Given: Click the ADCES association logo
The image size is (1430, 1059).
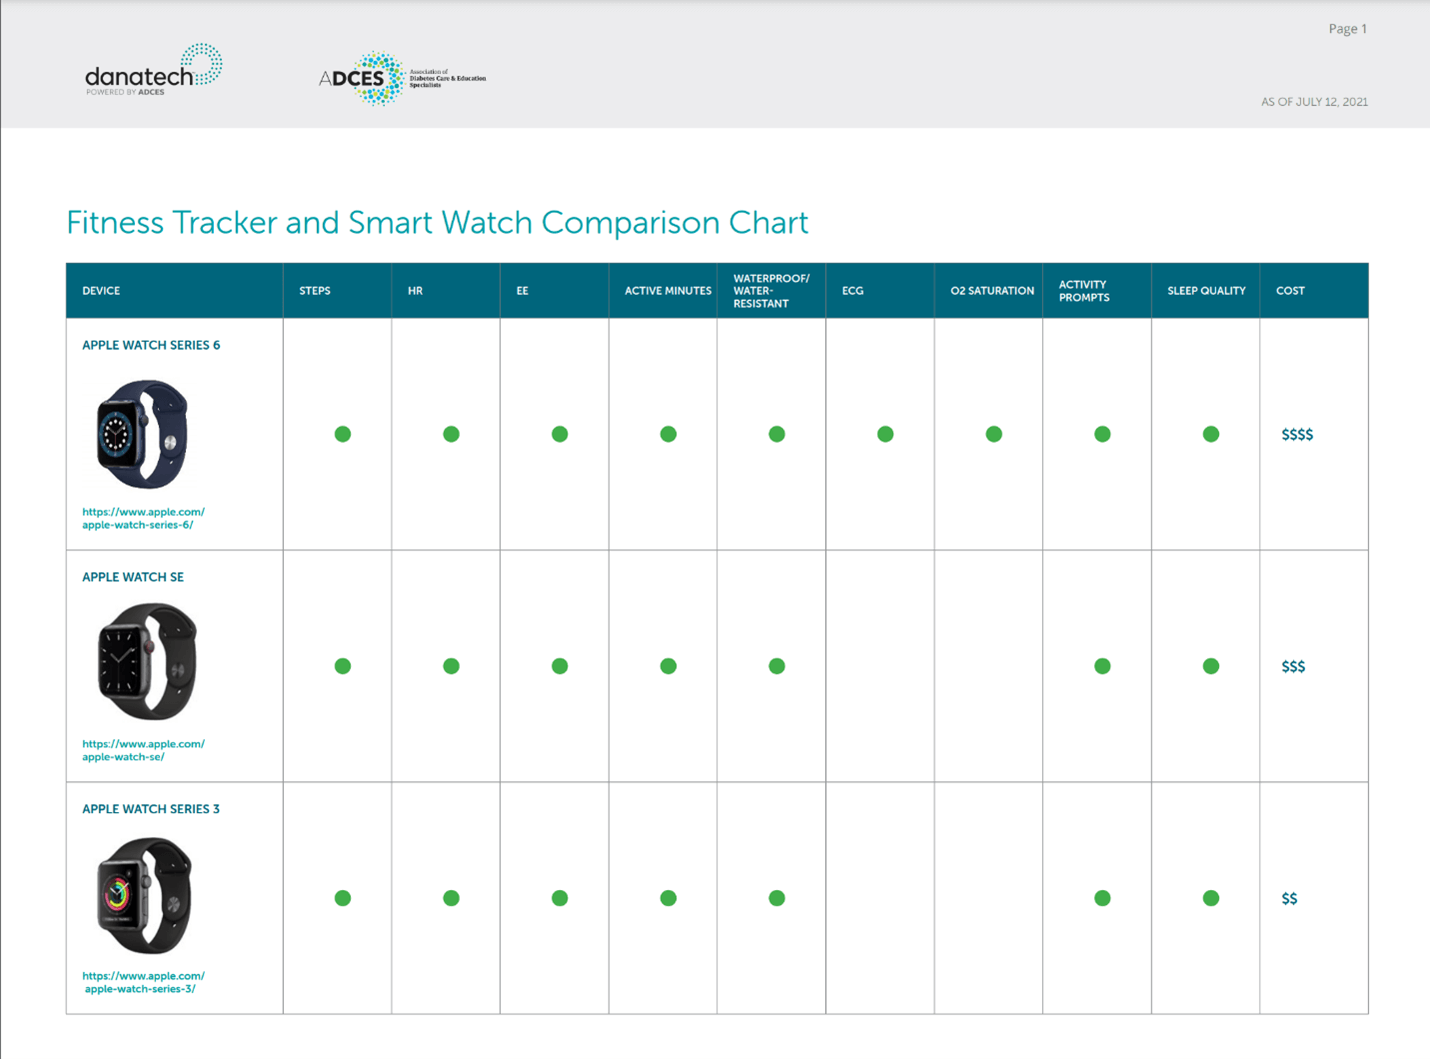Looking at the screenshot, I should click(x=402, y=78).
